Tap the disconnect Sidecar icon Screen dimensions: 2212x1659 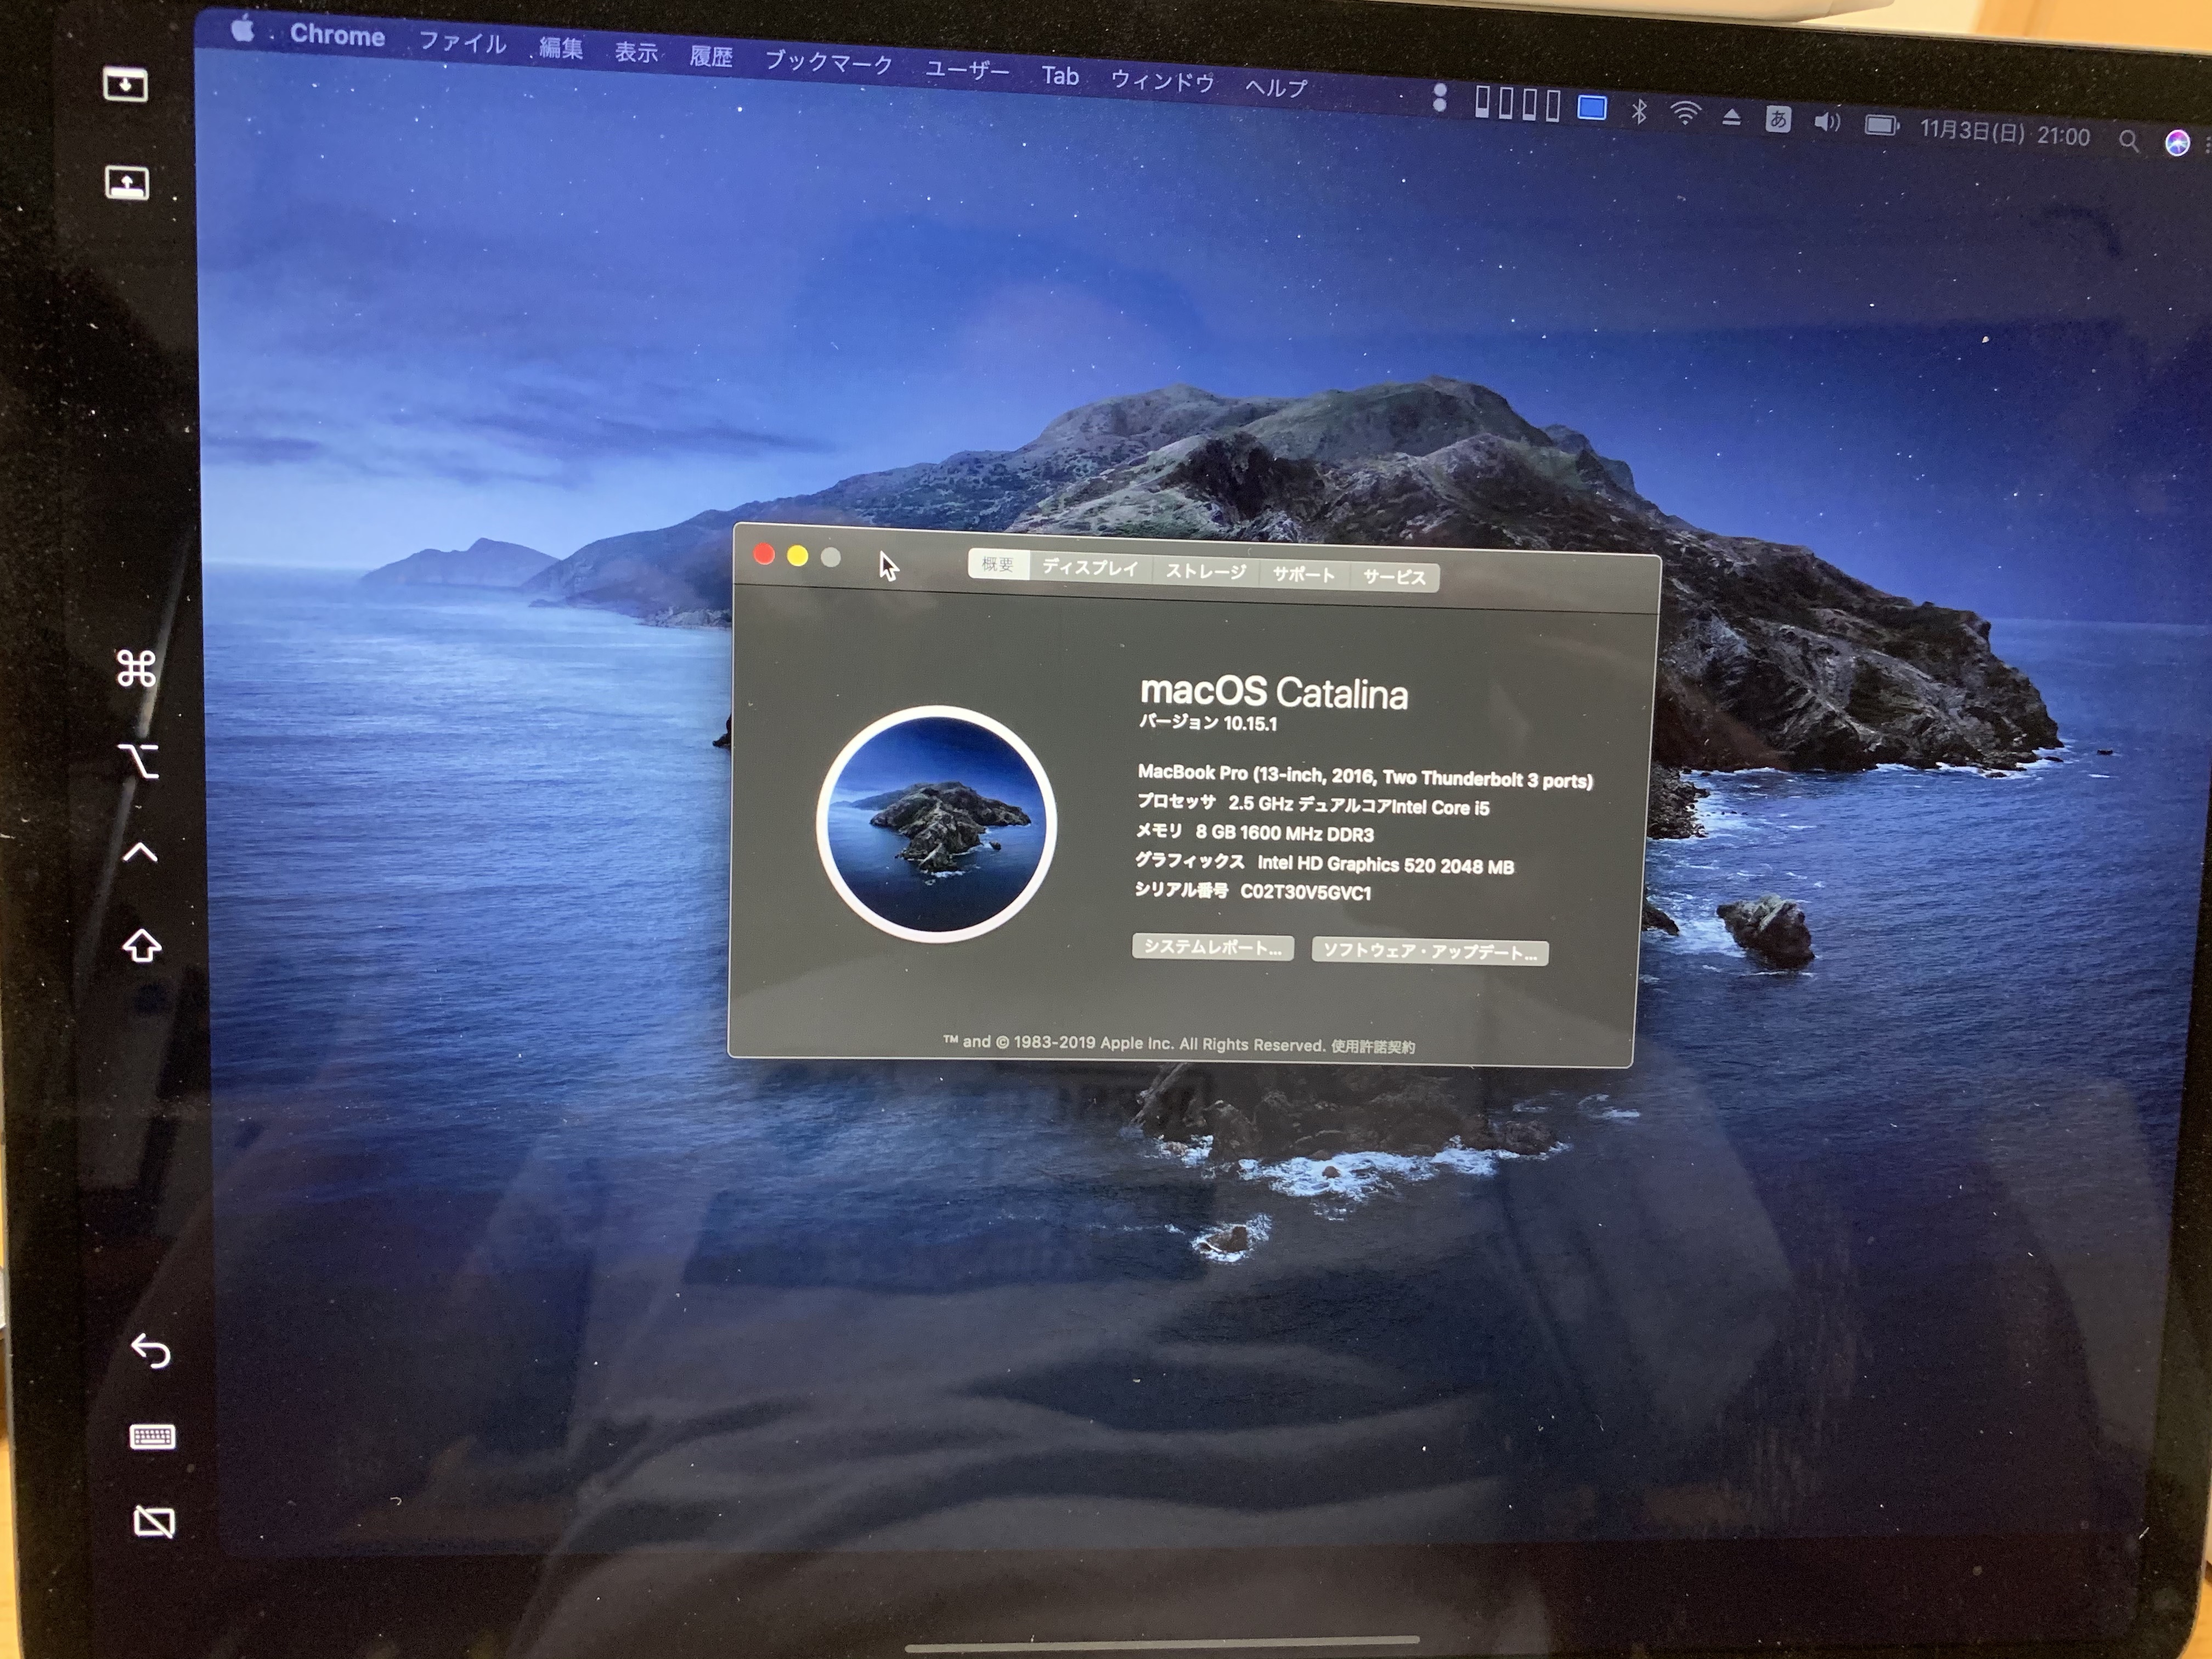pos(154,1522)
